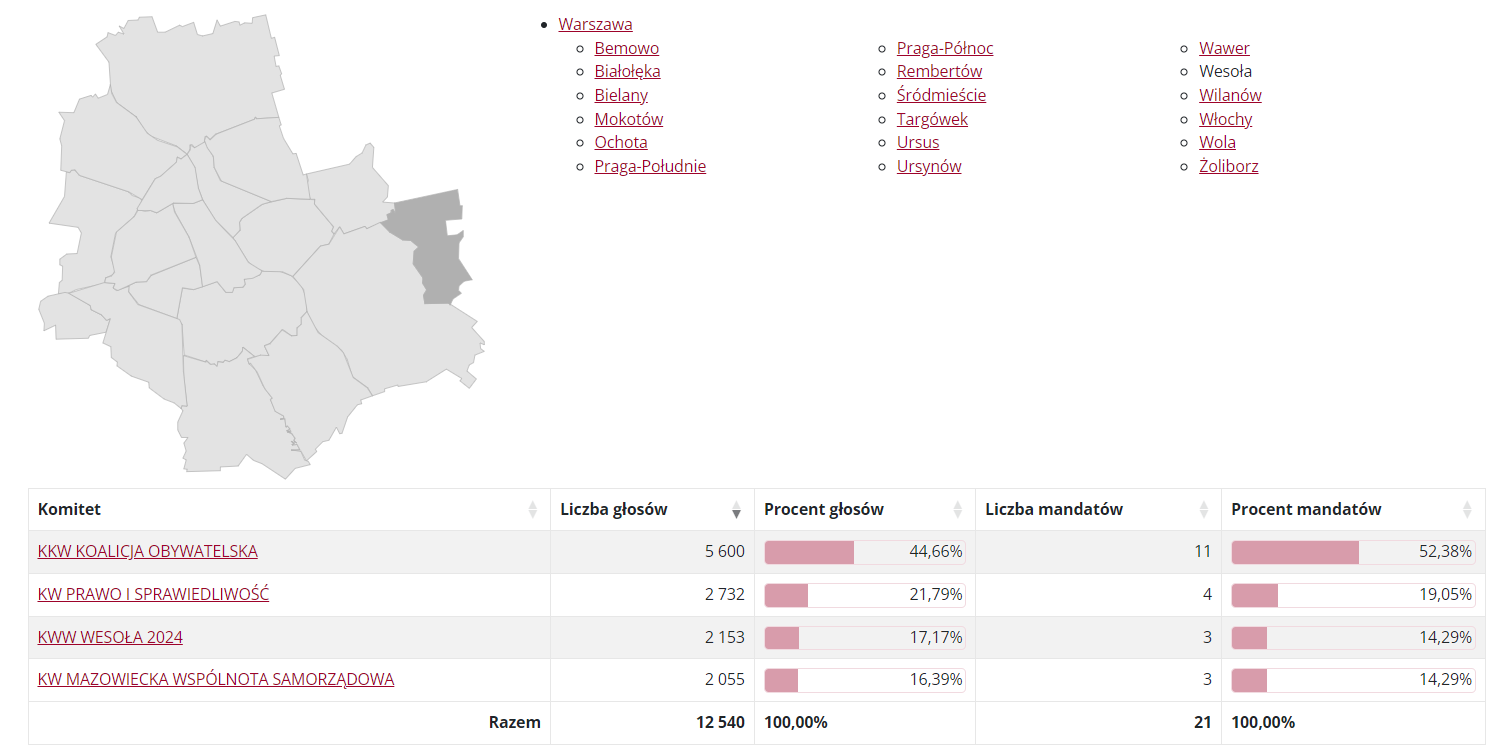
Task: Open KWW Wesoła 2024 committee link
Action: [x=110, y=637]
